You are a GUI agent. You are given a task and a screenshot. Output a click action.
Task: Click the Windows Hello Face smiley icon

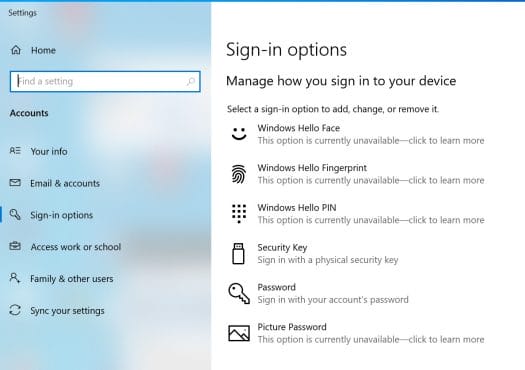(239, 134)
